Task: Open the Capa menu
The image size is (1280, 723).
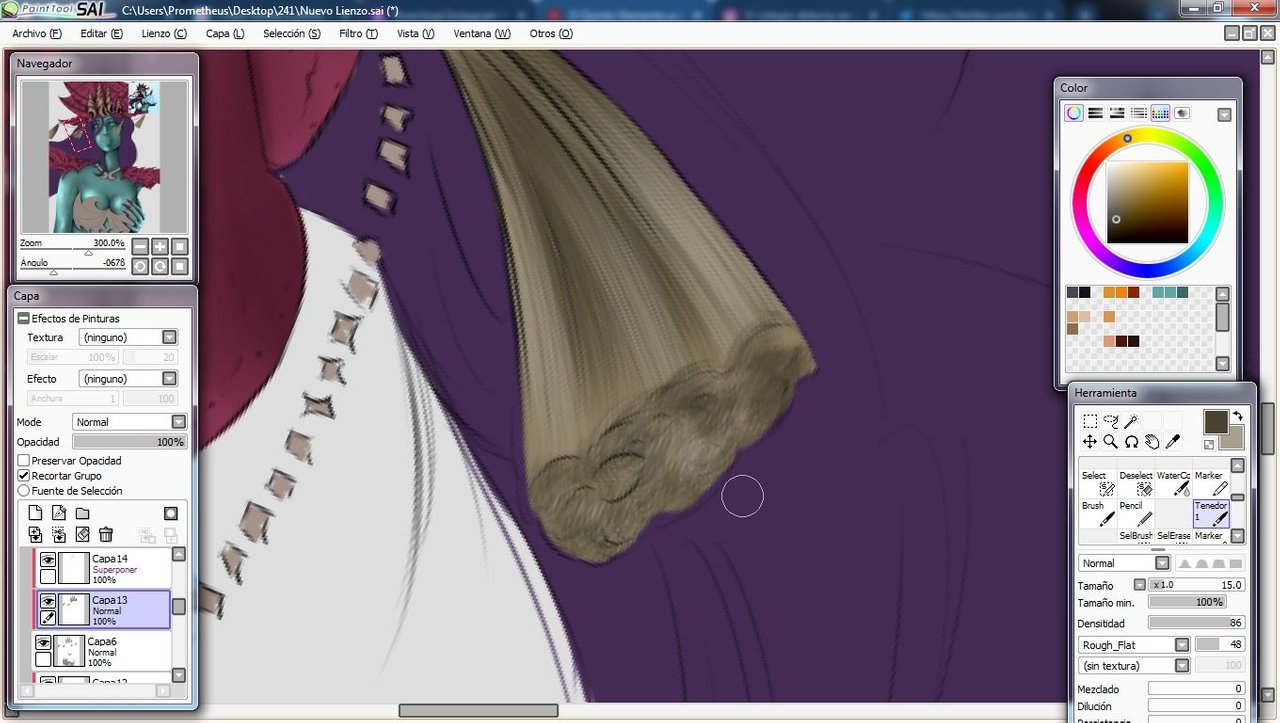Action: pyautogui.click(x=225, y=33)
